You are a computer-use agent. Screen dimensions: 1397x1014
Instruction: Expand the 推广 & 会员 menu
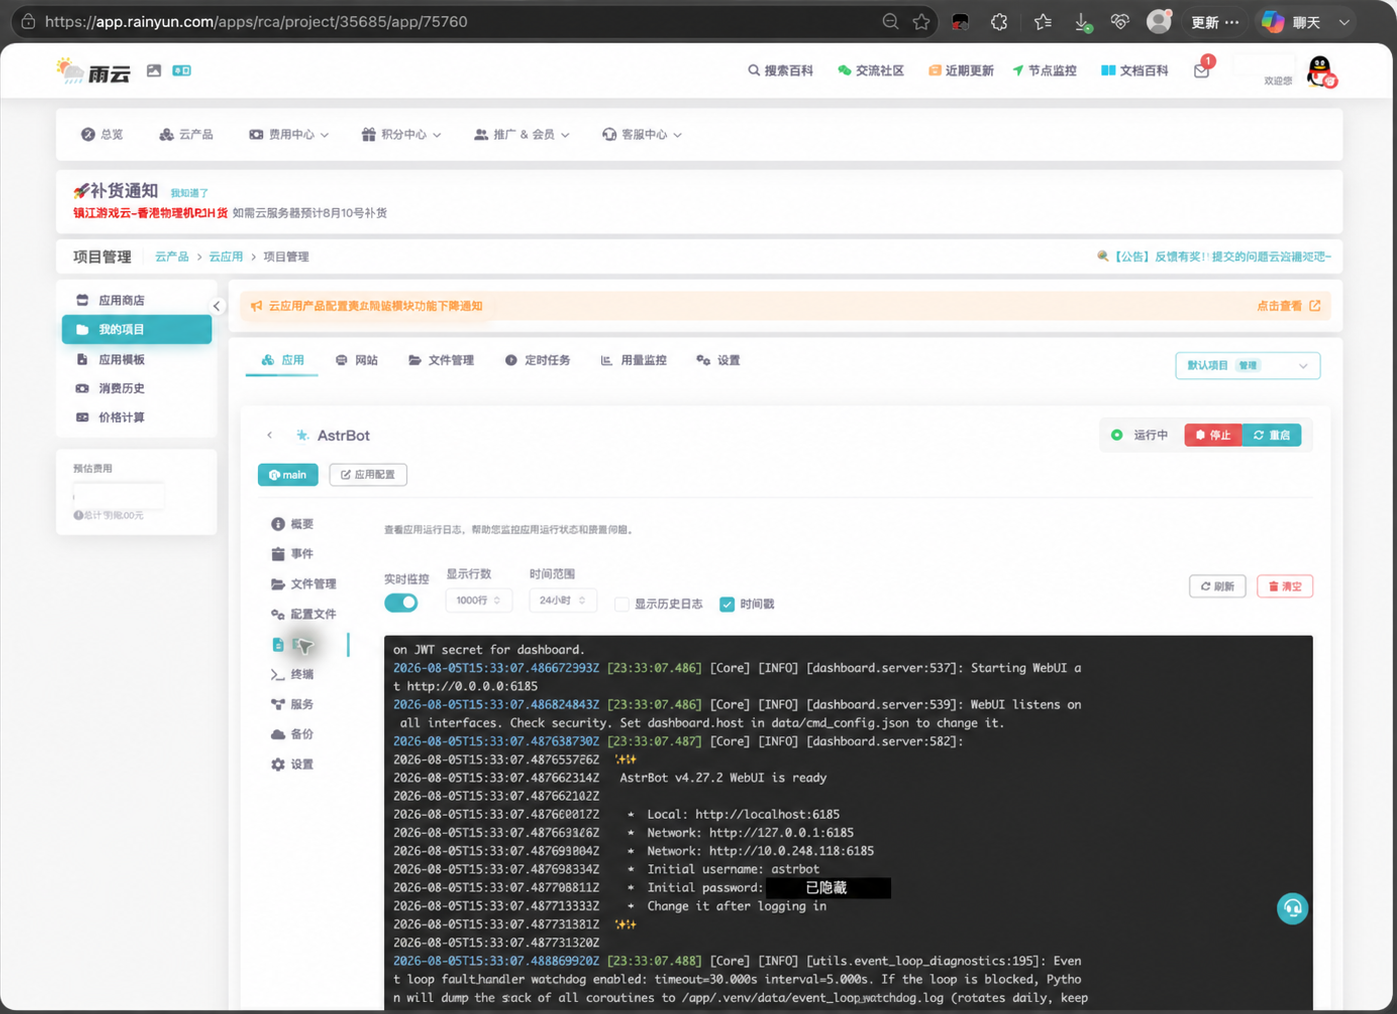522,134
